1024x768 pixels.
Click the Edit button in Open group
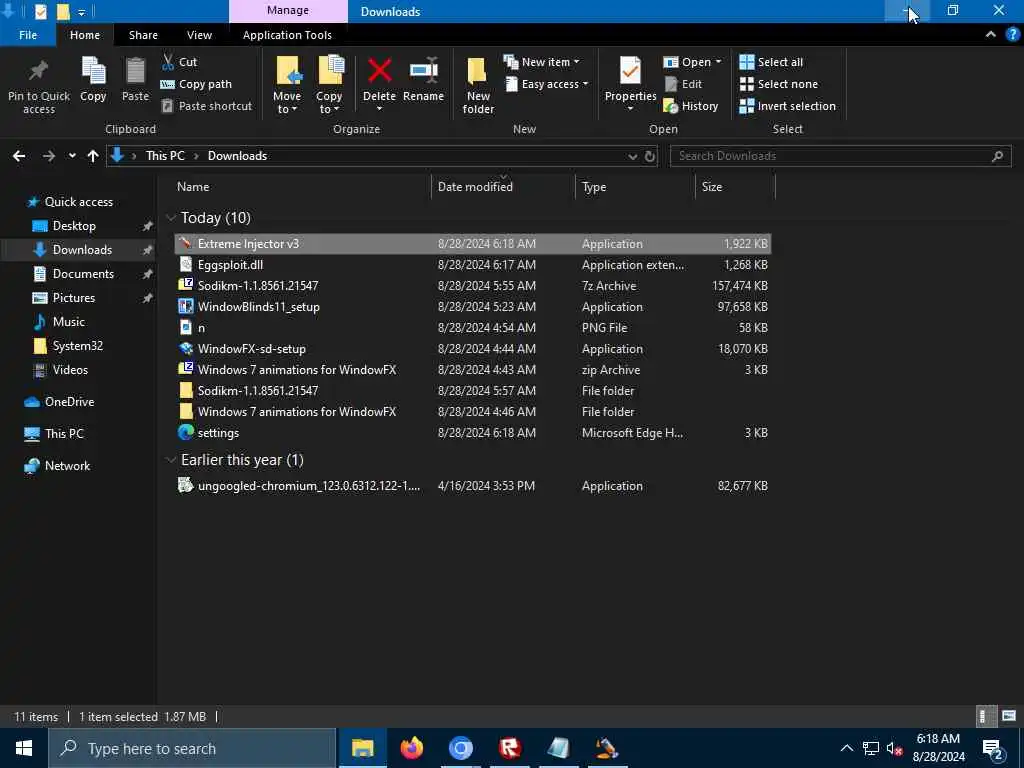682,84
